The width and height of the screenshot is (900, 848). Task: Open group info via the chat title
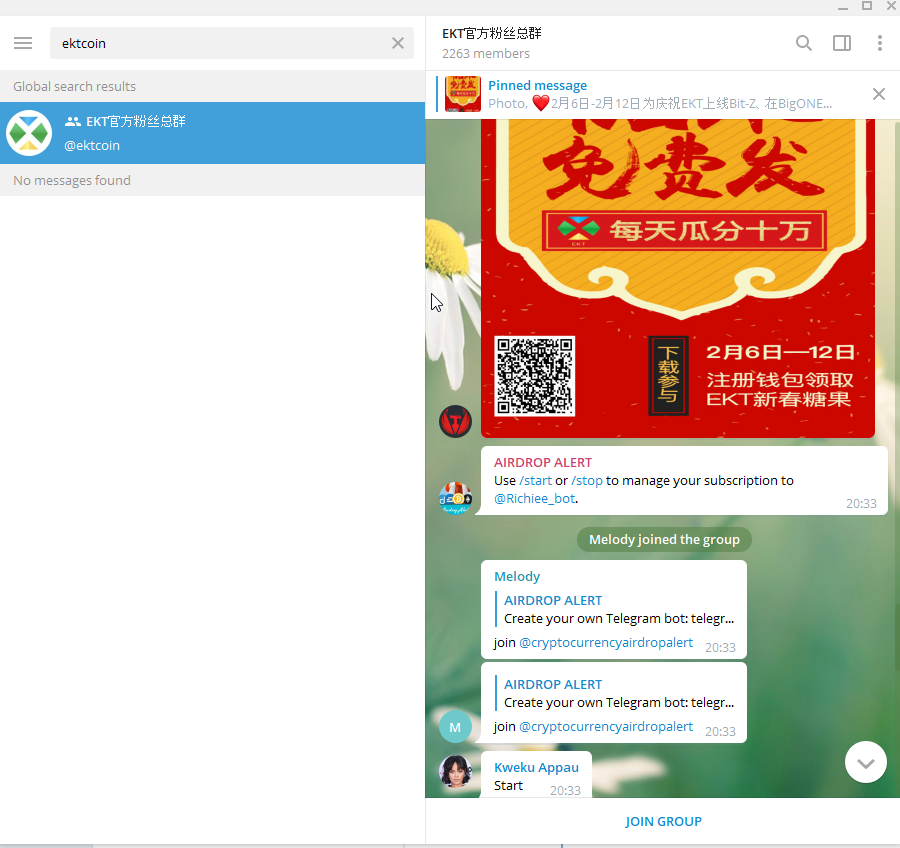tap(491, 34)
